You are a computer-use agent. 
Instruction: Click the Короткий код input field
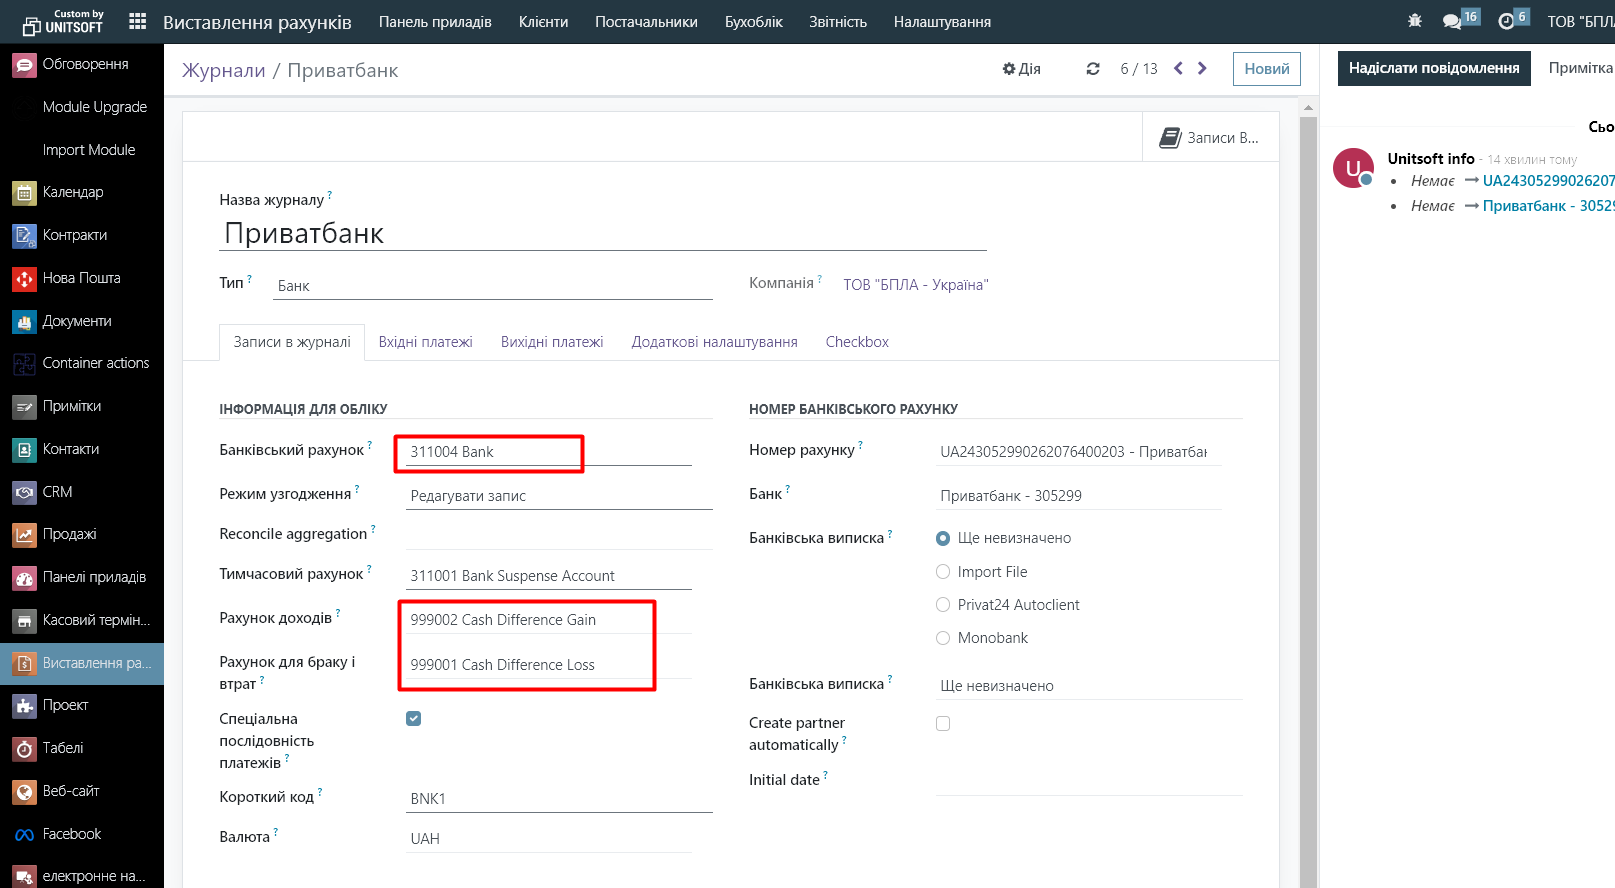[558, 799]
